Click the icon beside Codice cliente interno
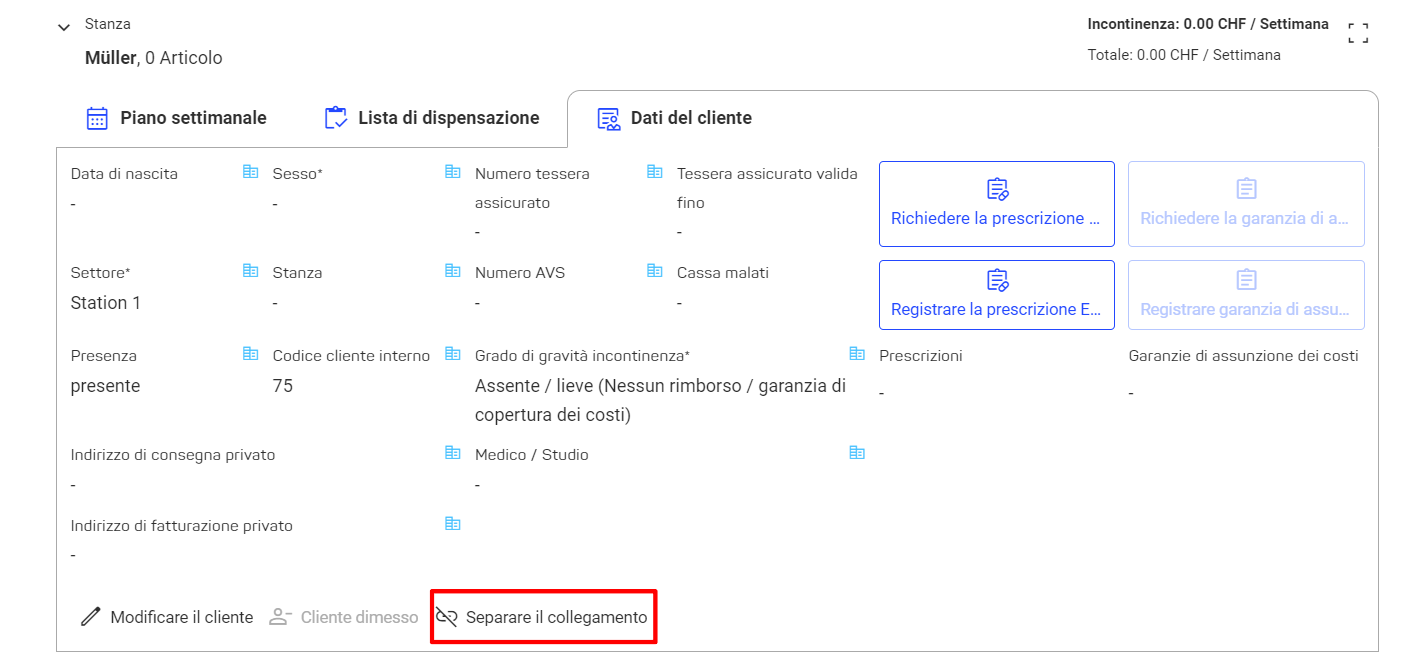Viewport: 1424px width, 672px height. pos(453,354)
